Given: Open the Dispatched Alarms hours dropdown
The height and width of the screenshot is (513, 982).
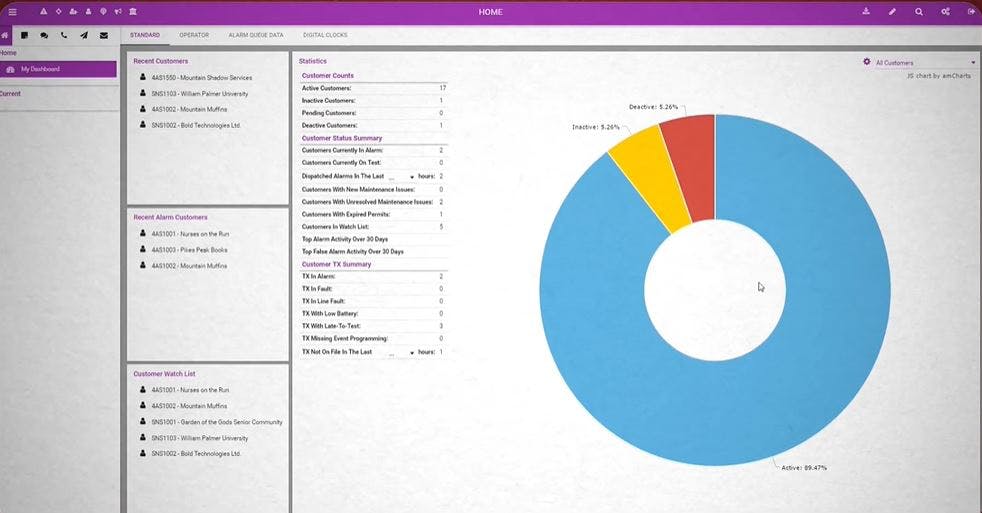Looking at the screenshot, I should 401,177.
